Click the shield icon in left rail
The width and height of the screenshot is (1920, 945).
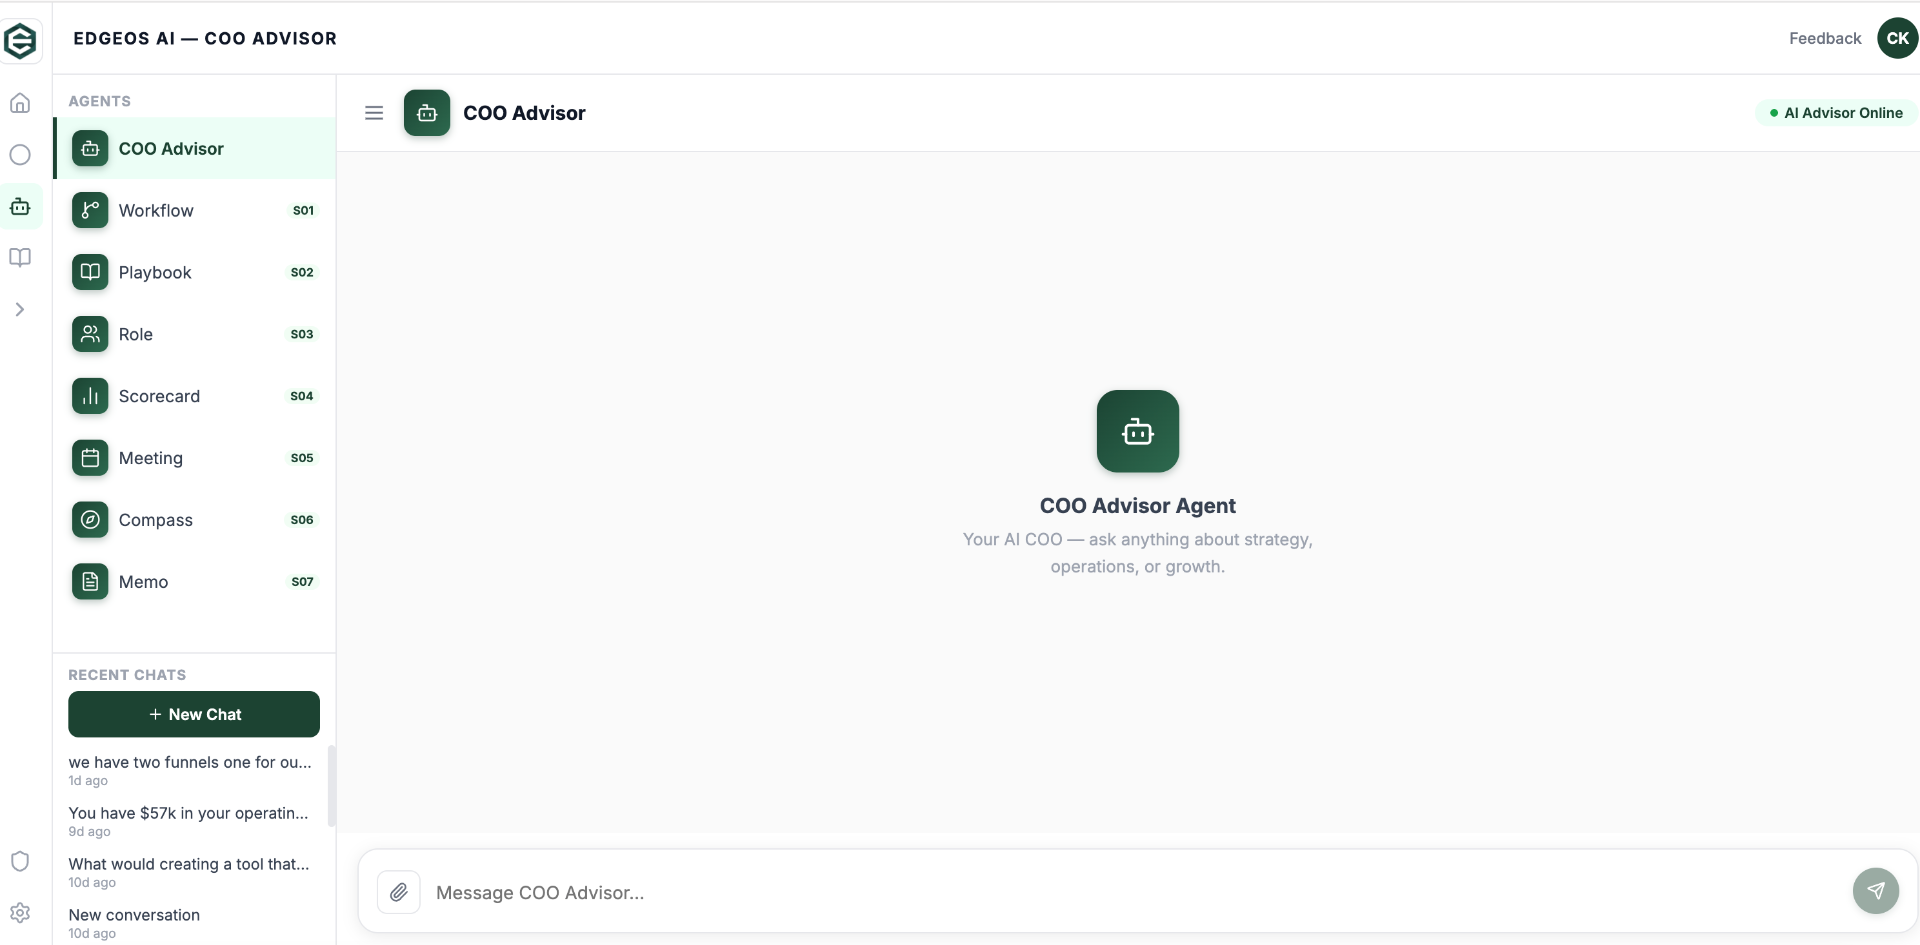20,861
